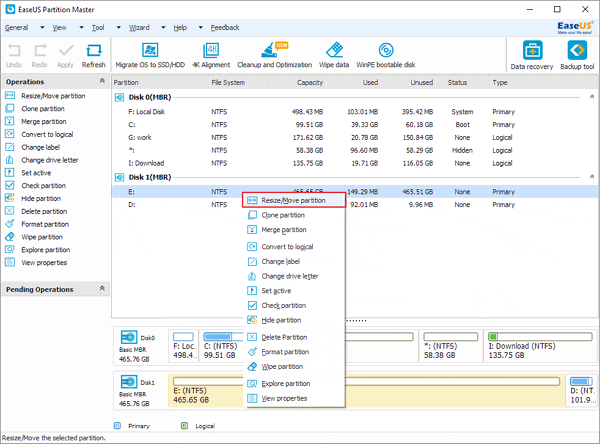Select Convert to logical in Operations sidebar
600x444 pixels.
(47, 134)
